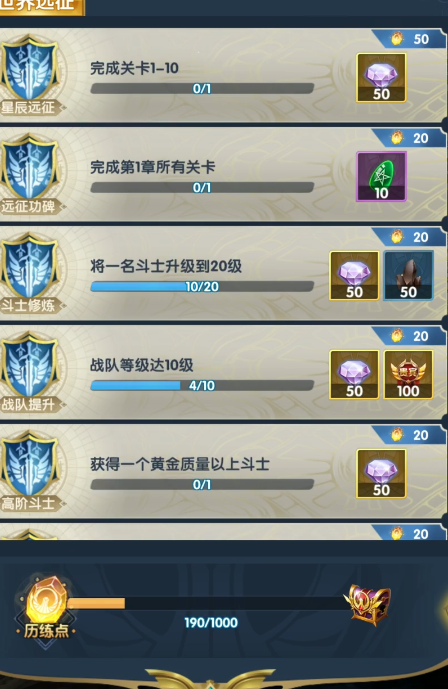This screenshot has height=689, width=448.
Task: Click the 190/1000 progress bar
Action: [x=206, y=603]
